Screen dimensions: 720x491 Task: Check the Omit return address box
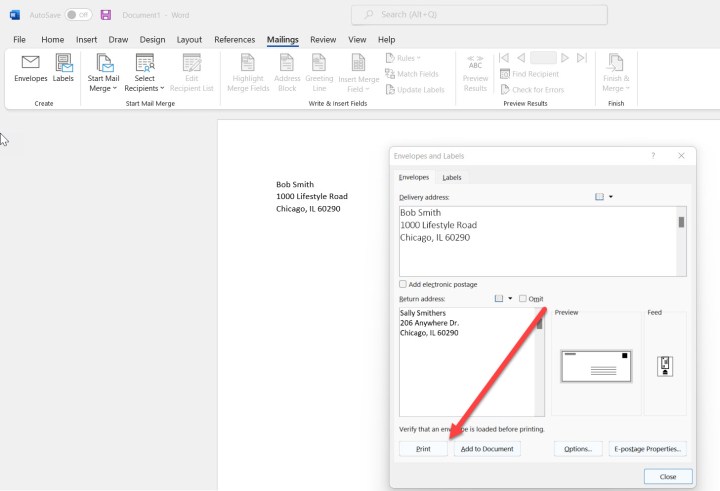522,298
